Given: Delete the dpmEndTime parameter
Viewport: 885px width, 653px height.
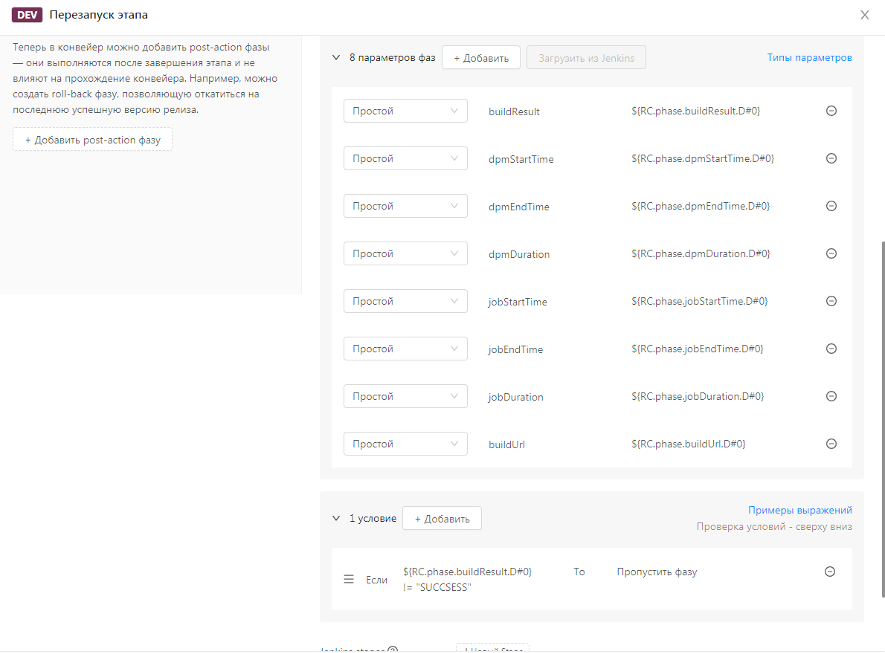Looking at the screenshot, I should [x=830, y=206].
